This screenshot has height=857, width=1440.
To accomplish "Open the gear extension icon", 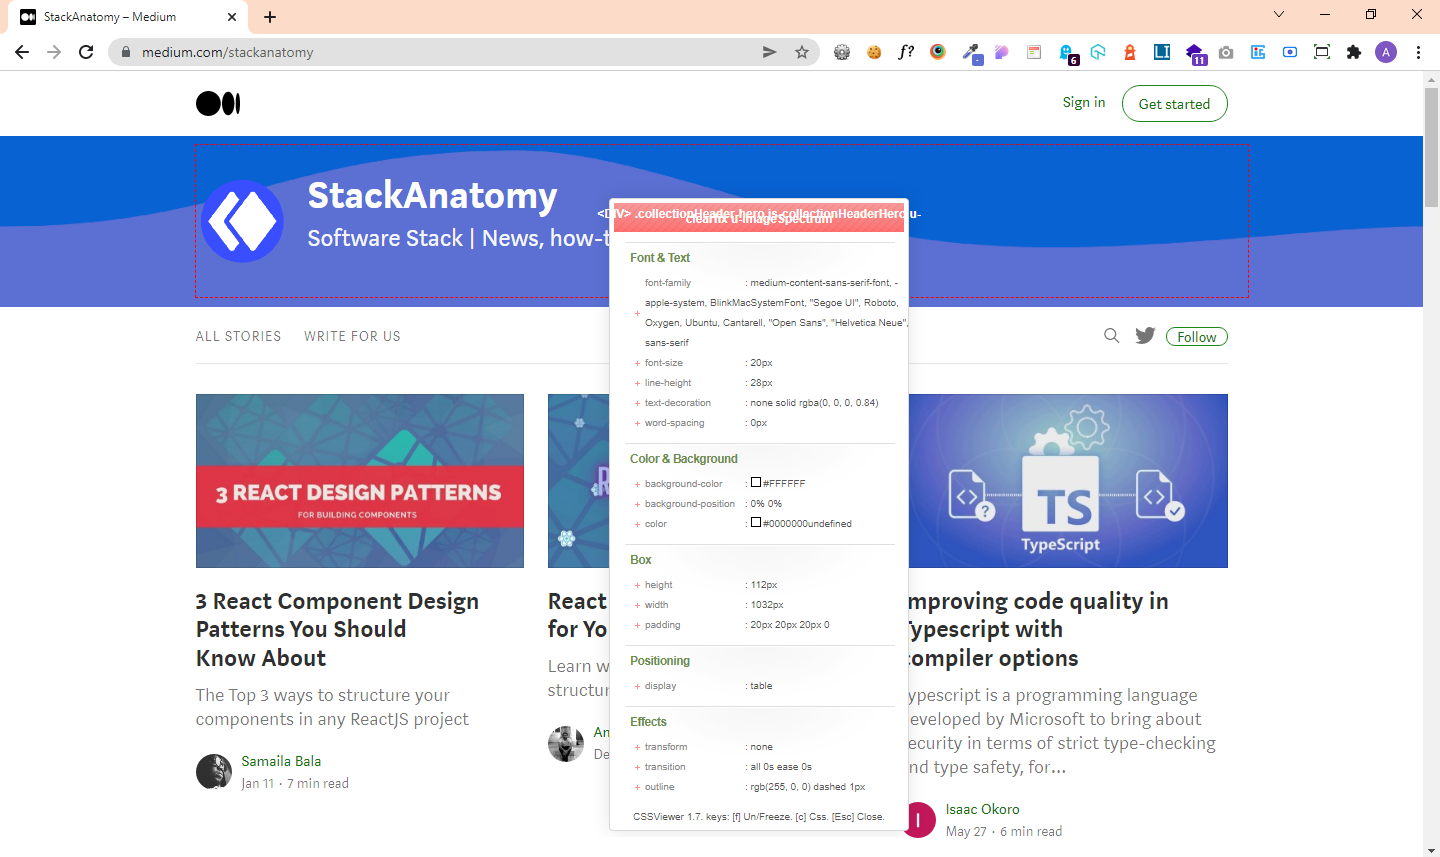I will point(842,52).
